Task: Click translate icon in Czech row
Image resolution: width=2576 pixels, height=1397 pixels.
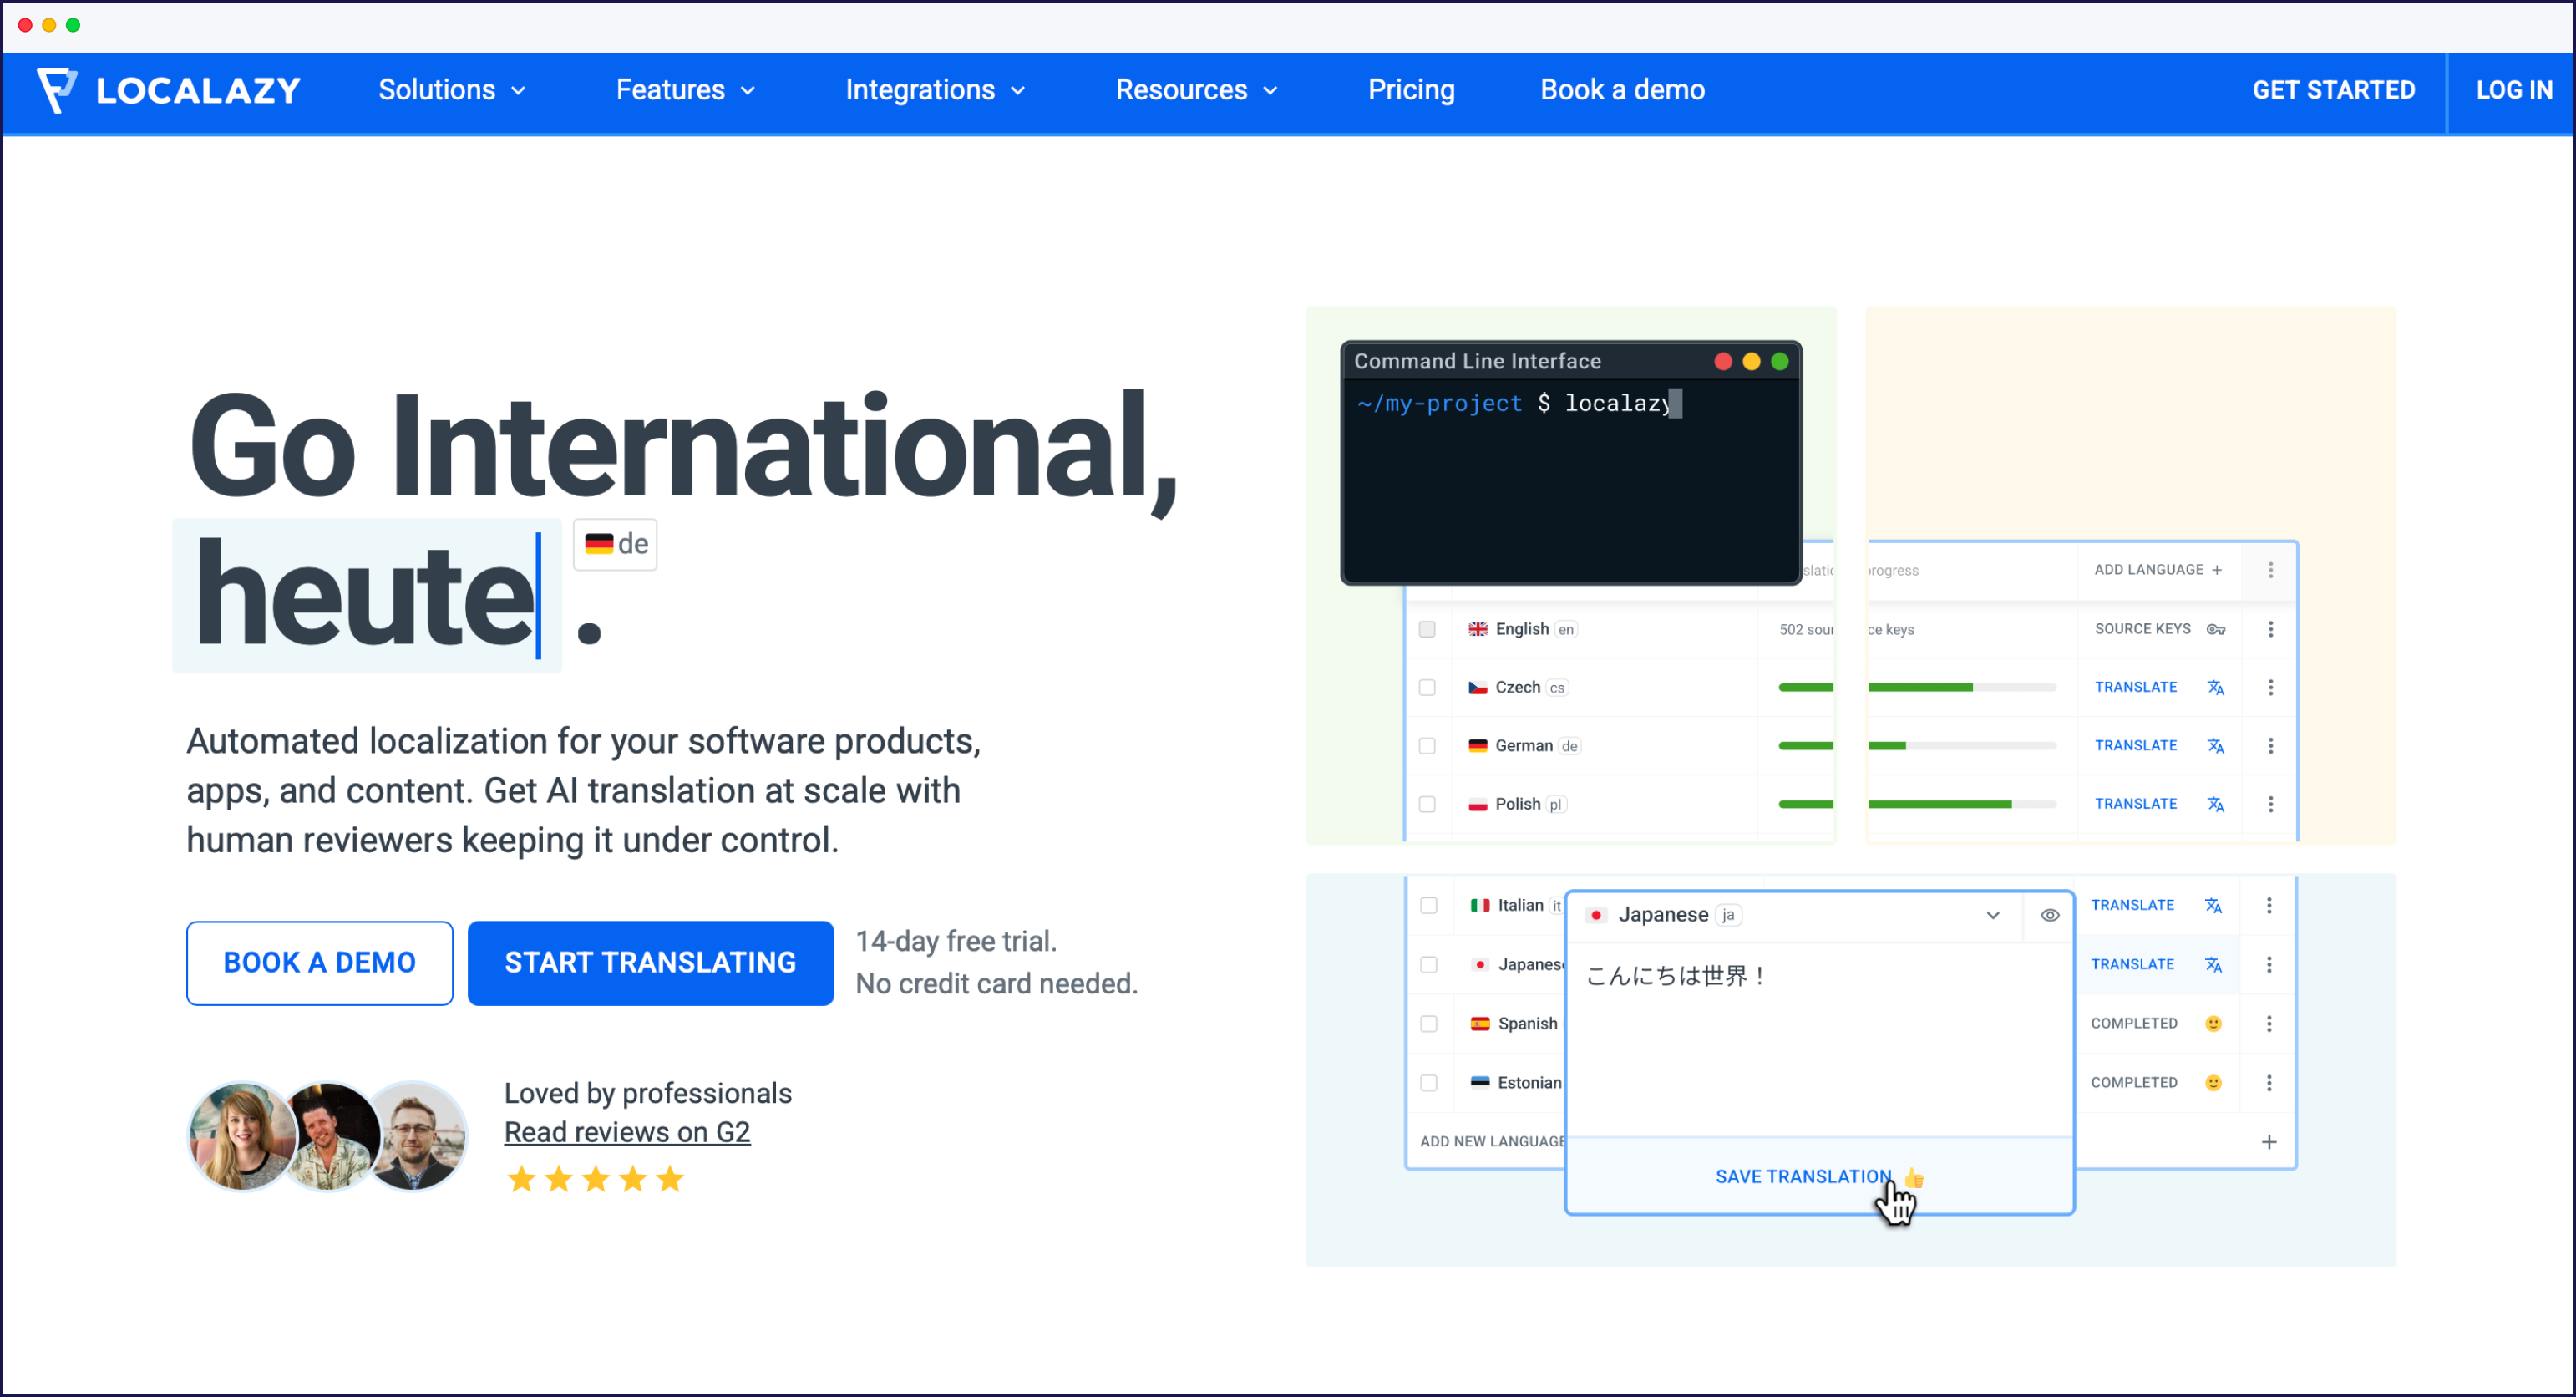Action: point(2216,688)
